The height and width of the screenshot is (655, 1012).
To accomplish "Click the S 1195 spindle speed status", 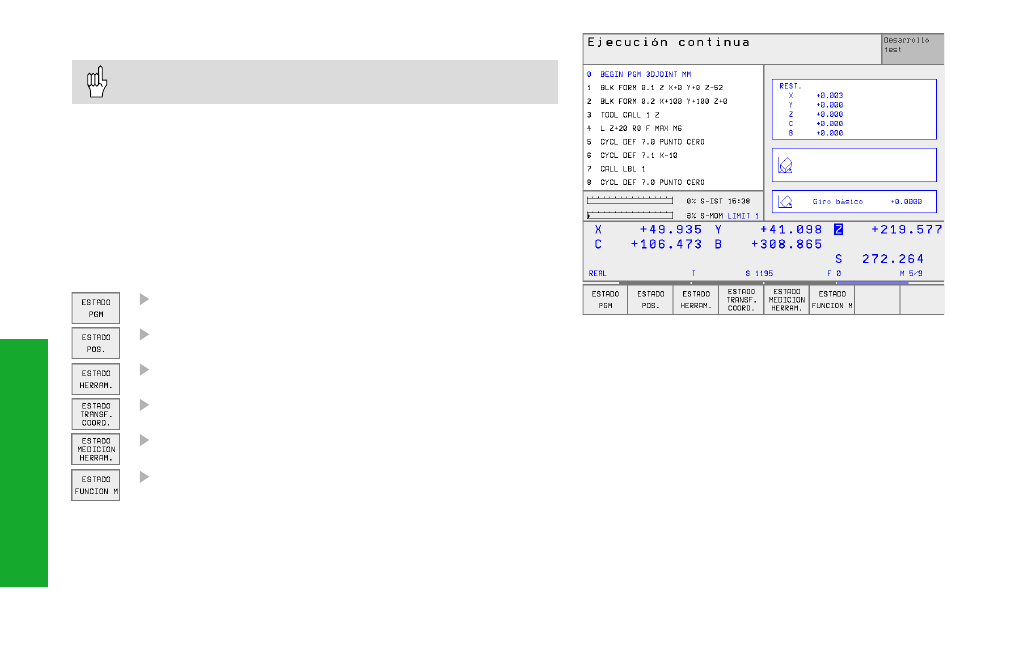I will tap(759, 274).
